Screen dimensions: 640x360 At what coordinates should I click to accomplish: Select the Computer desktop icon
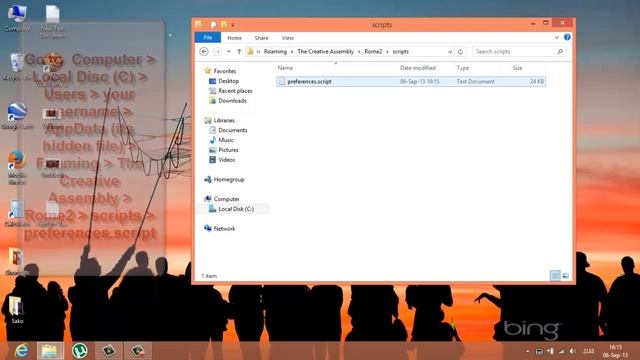[x=17, y=18]
